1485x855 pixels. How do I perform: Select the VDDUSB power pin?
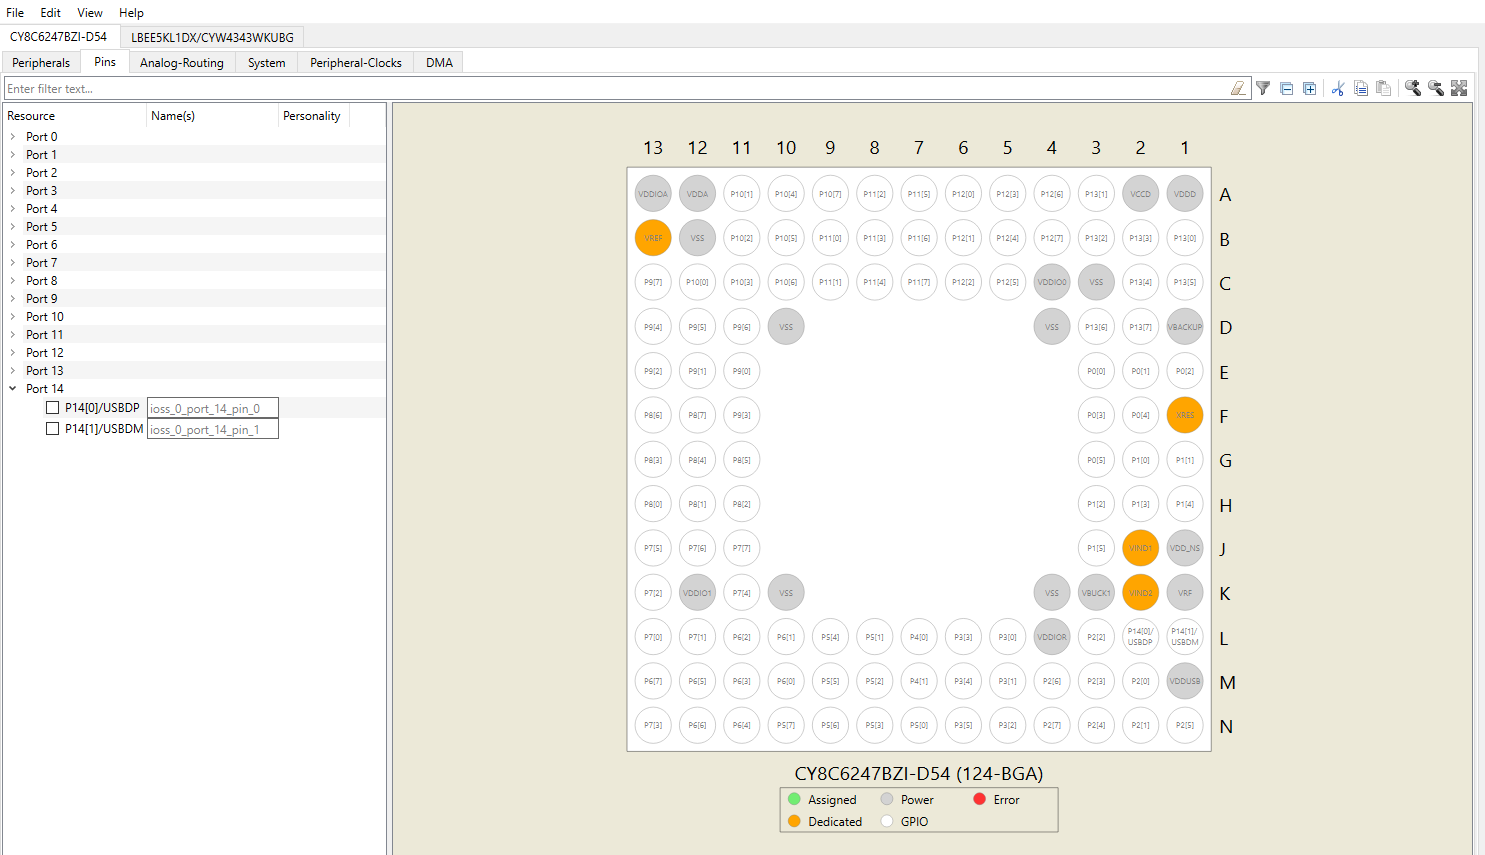click(1185, 681)
